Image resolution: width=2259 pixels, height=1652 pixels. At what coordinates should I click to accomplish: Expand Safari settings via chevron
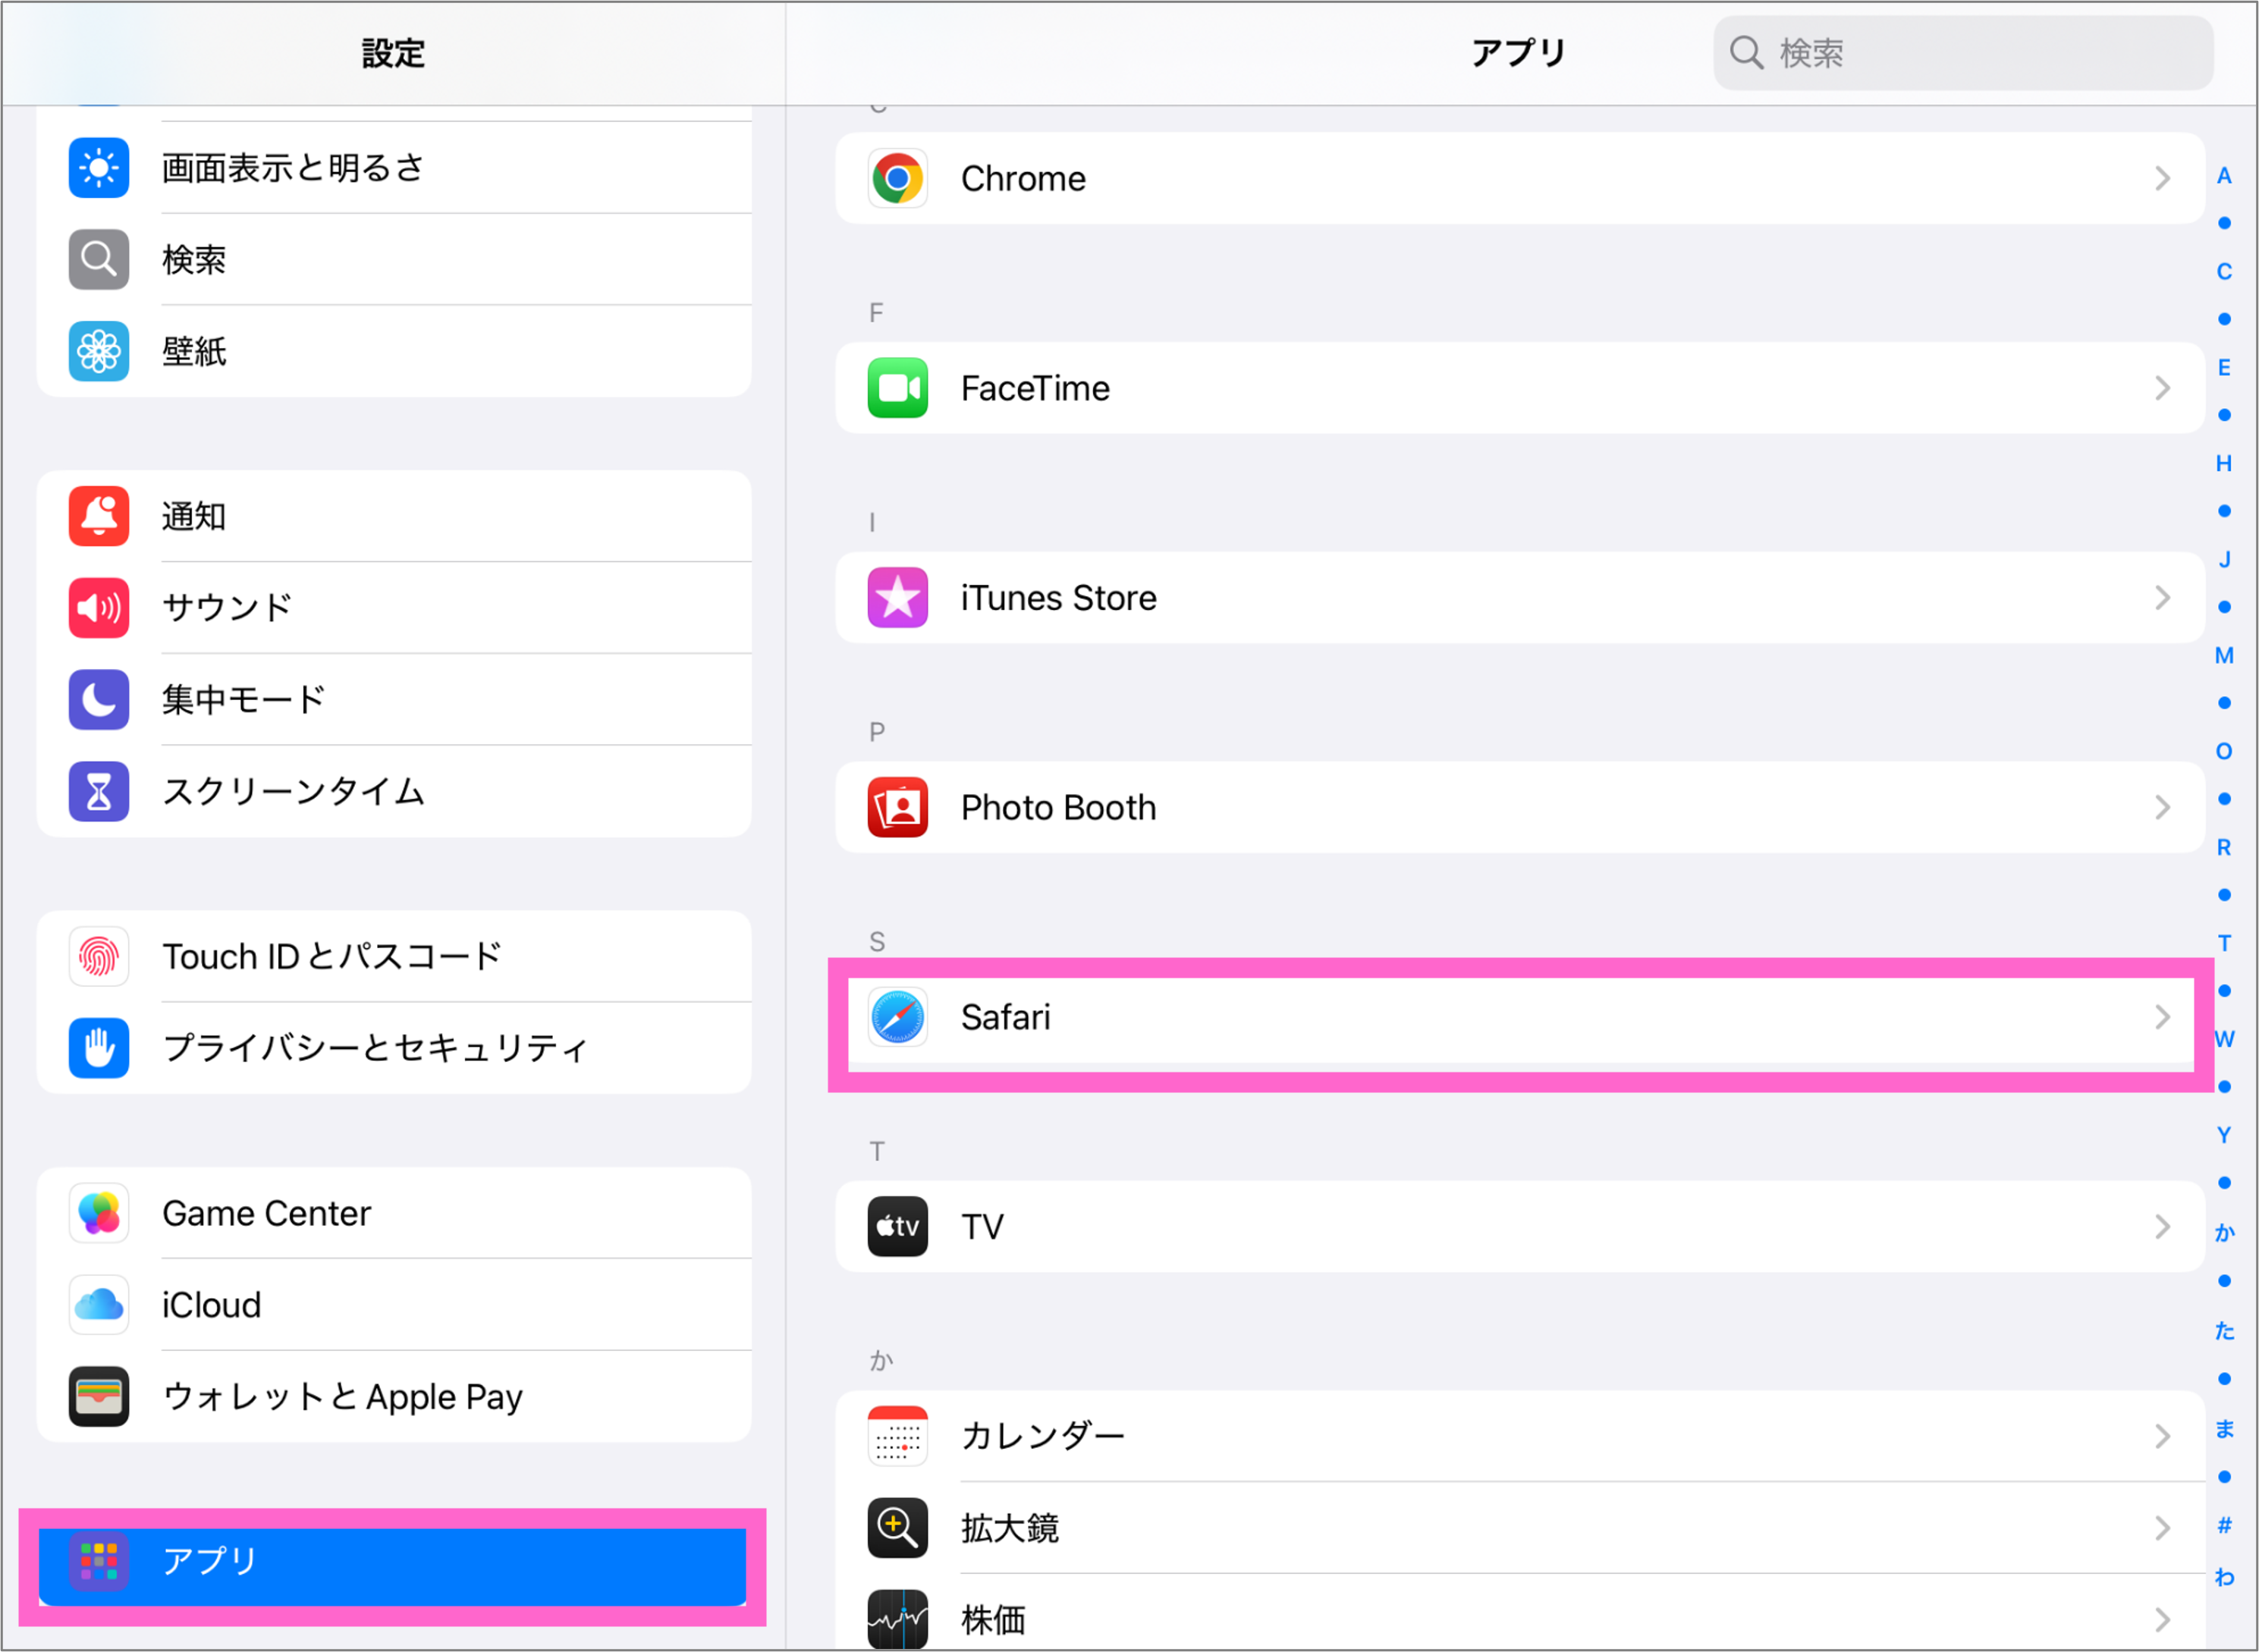point(2162,1017)
